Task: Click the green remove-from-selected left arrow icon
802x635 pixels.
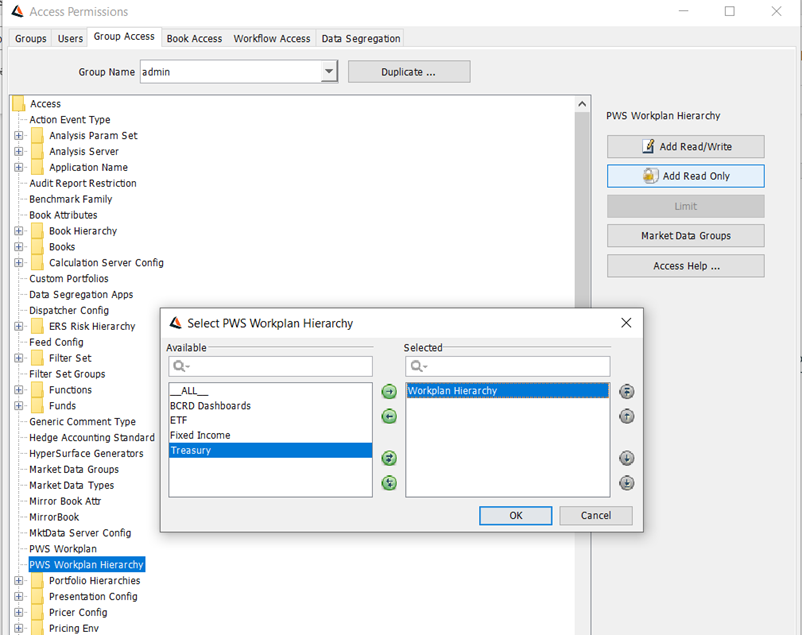Action: tap(389, 417)
